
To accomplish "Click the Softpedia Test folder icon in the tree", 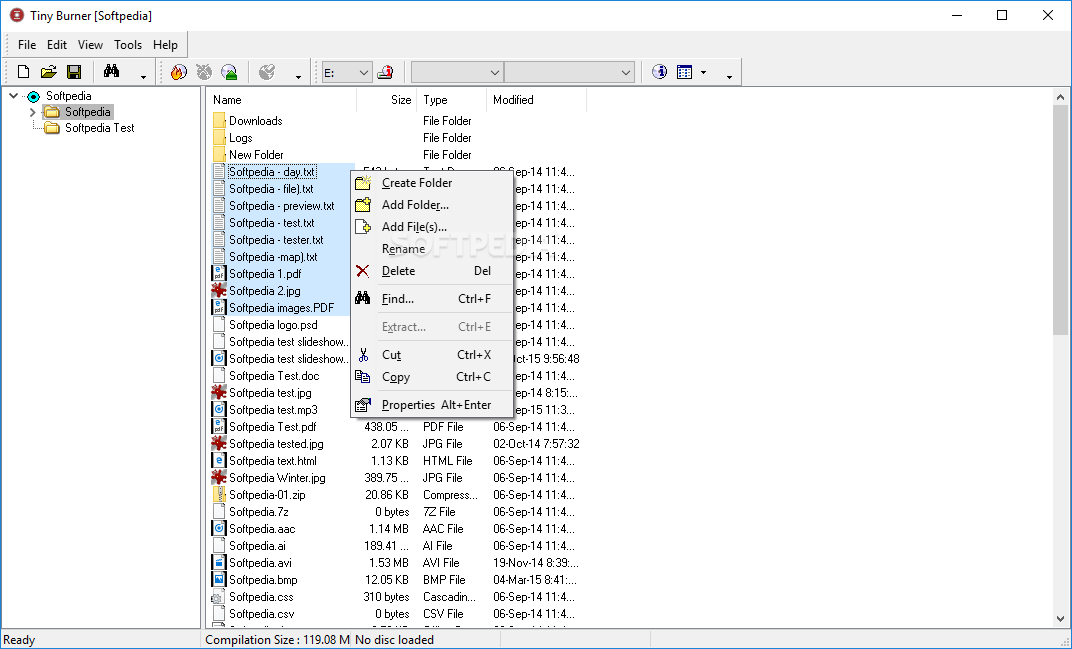I will [x=52, y=128].
